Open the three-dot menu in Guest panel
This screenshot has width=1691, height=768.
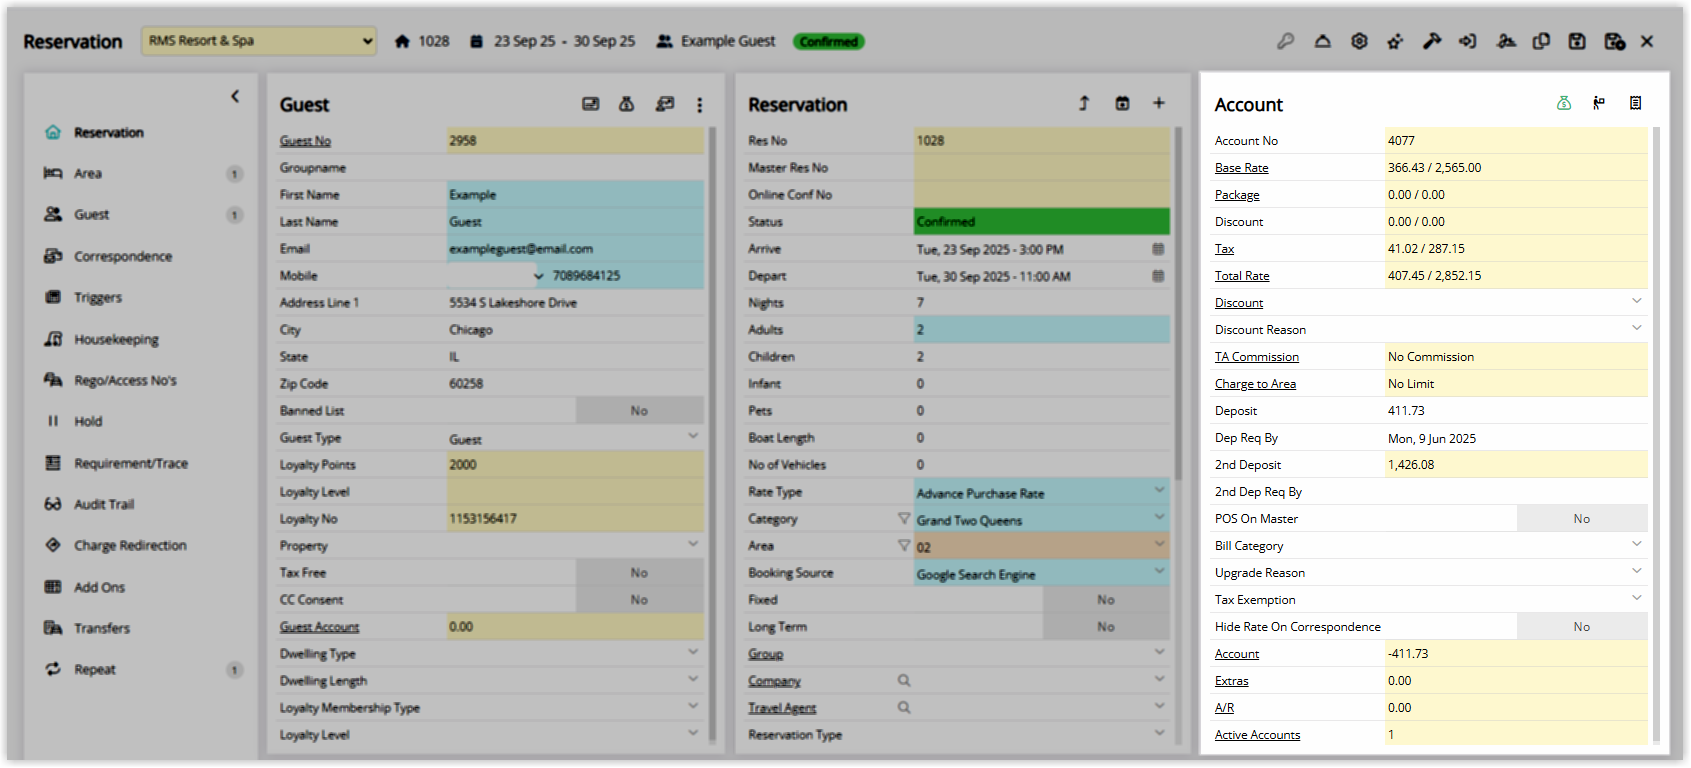[x=700, y=104]
